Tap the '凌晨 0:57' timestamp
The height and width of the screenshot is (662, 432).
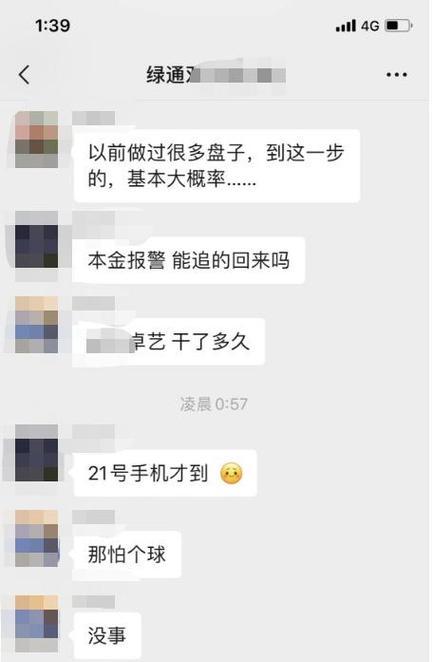tap(214, 404)
